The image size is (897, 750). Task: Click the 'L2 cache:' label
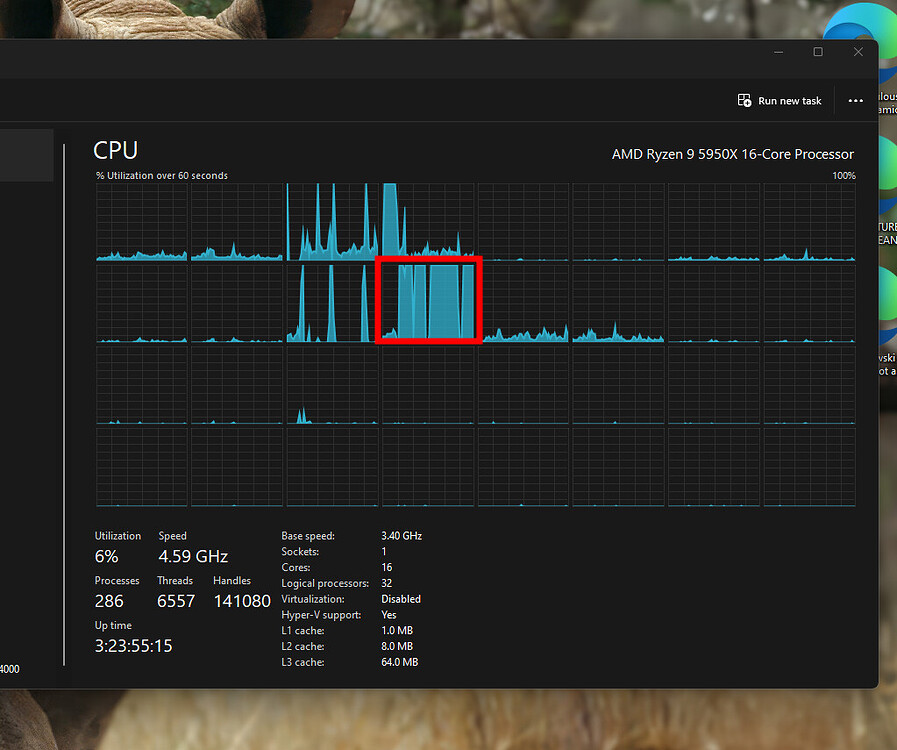303,646
